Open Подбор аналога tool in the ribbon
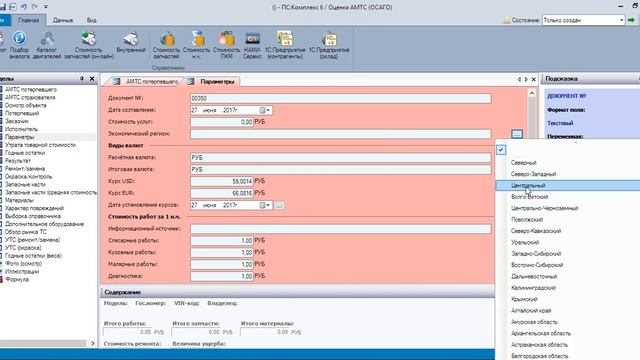Viewport: 640px width, 360px height. 19,45
